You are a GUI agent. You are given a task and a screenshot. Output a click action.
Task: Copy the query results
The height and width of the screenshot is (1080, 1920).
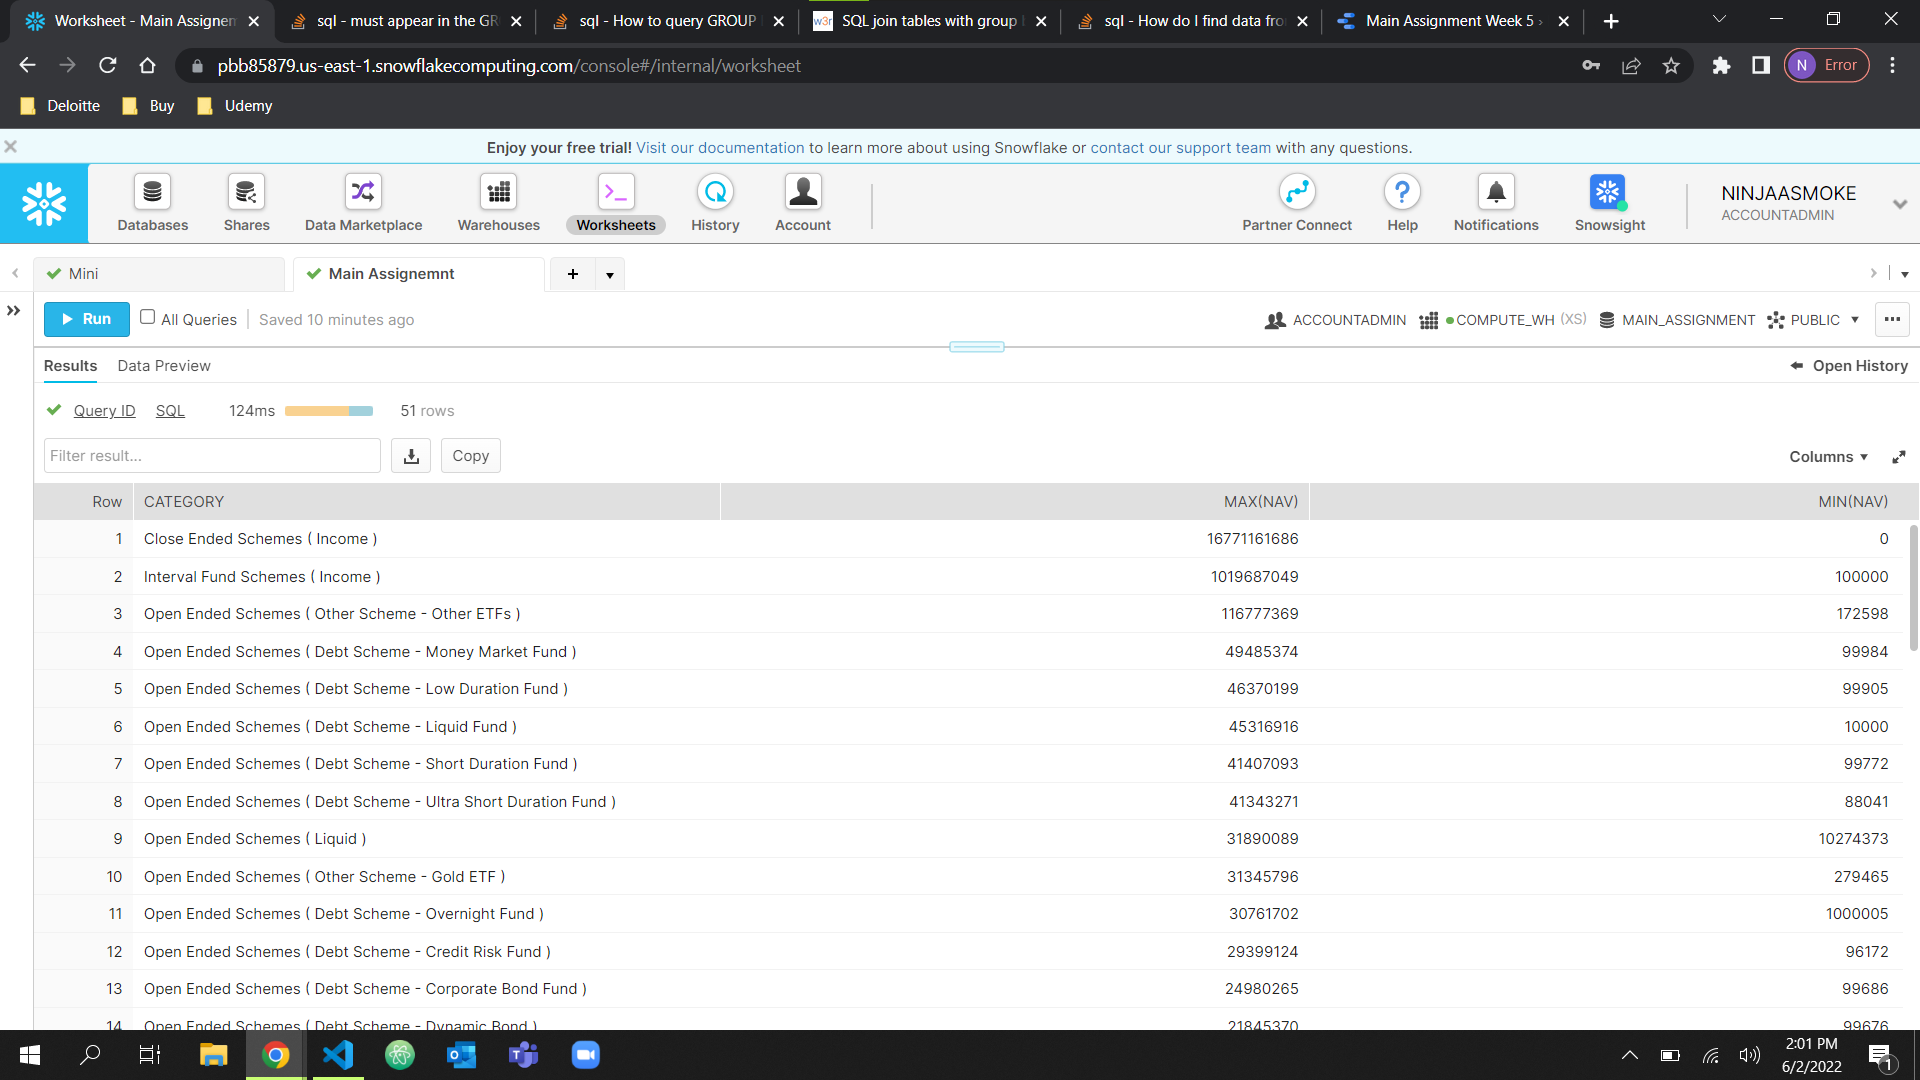(470, 455)
